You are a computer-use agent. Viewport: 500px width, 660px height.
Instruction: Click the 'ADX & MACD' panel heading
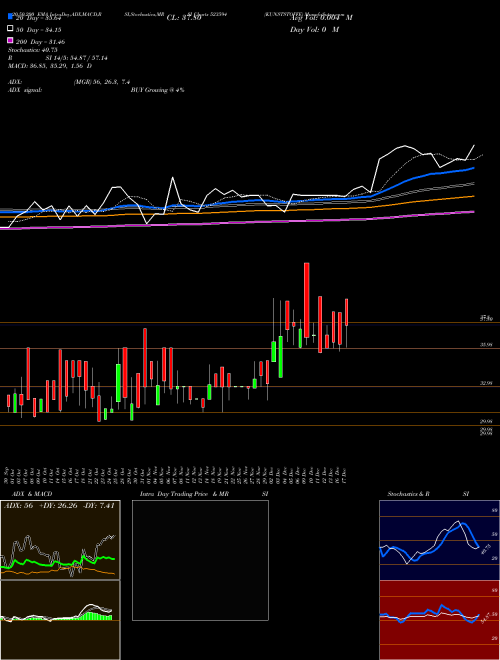32,494
